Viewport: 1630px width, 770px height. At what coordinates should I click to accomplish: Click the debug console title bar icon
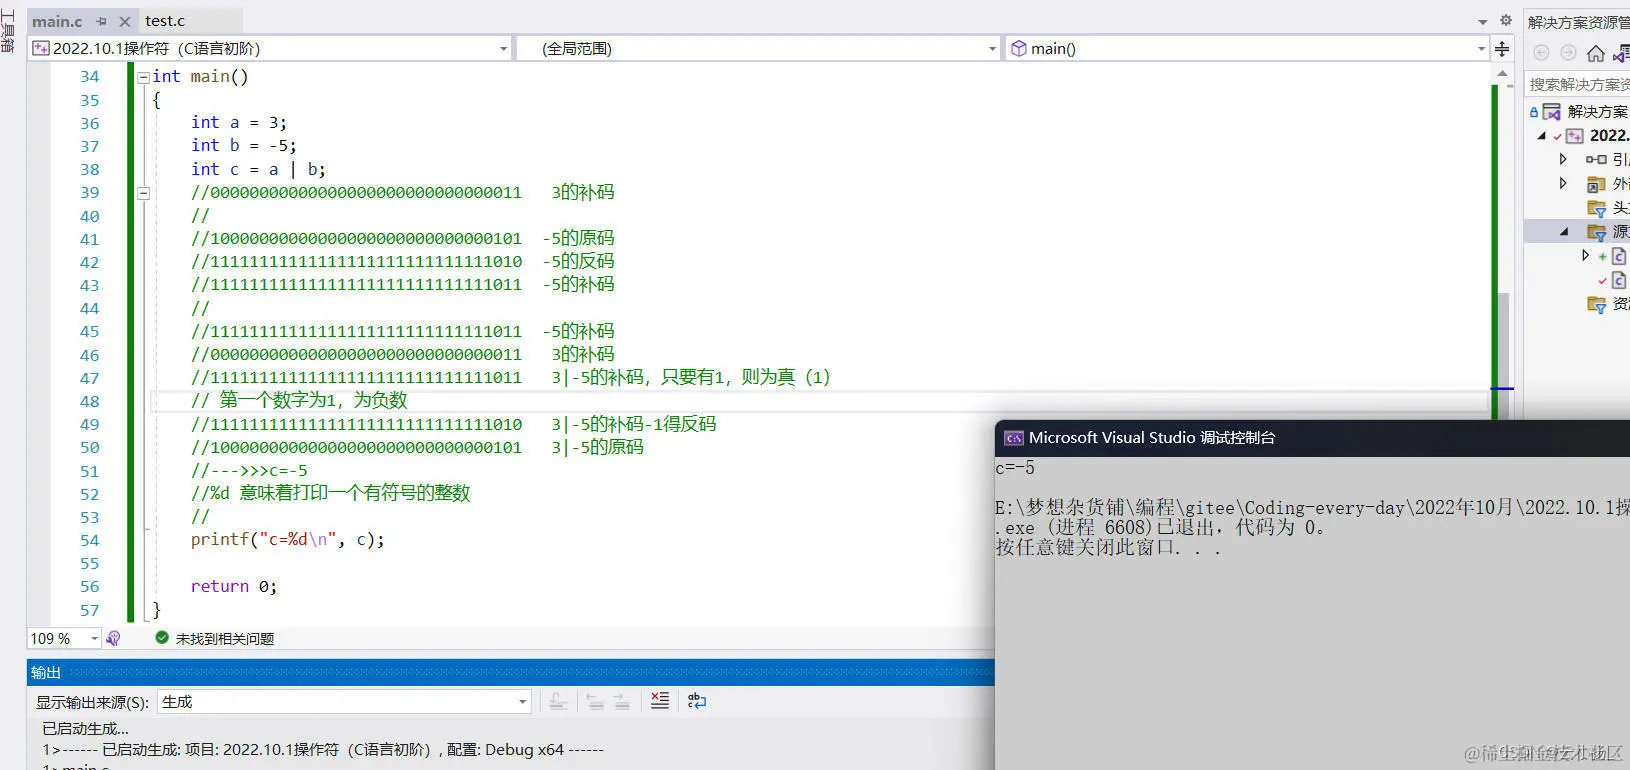1014,438
